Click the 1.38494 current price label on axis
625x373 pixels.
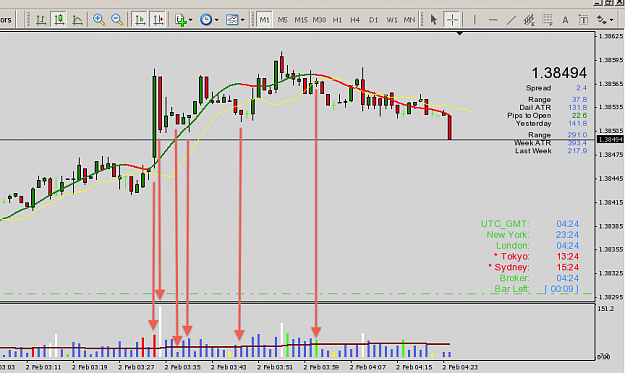tap(610, 139)
